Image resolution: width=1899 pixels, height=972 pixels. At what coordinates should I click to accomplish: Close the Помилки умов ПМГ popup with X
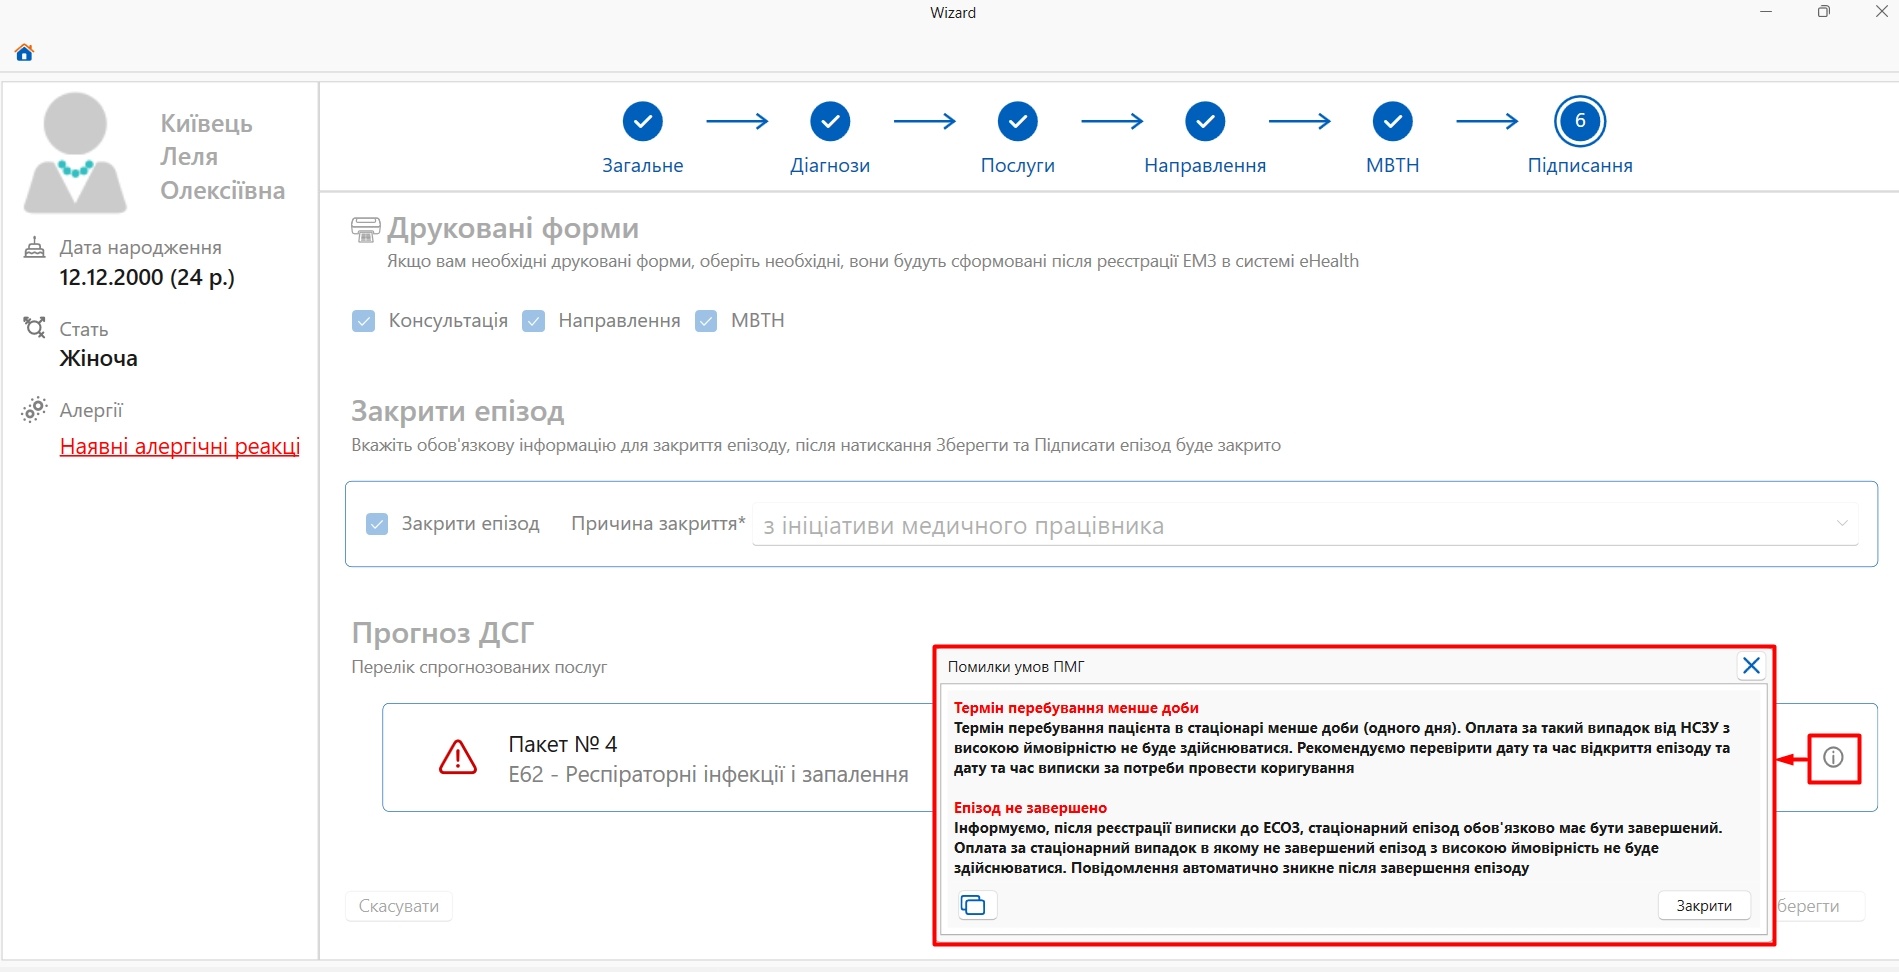1751,666
